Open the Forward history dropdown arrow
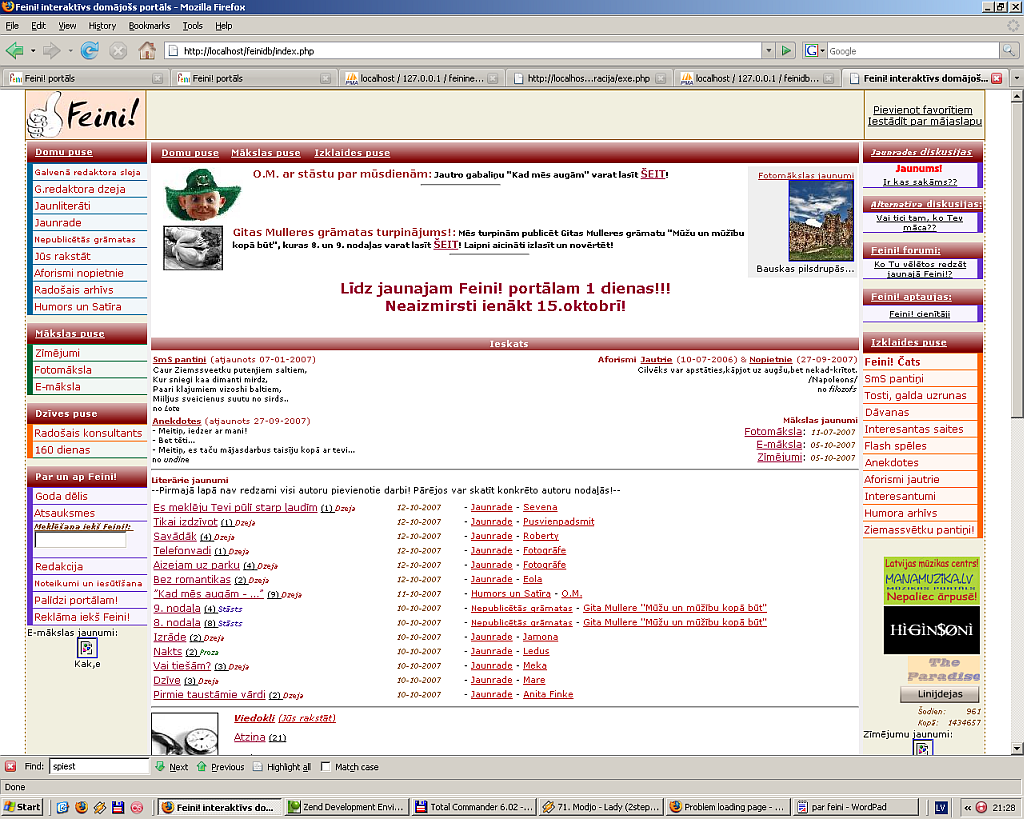This screenshot has height=819, width=1024. [x=70, y=50]
